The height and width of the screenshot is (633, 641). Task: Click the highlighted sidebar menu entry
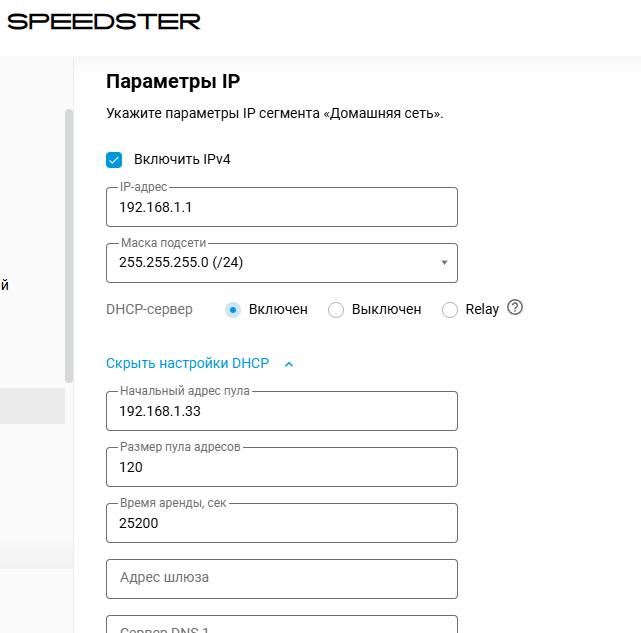tap(32, 406)
